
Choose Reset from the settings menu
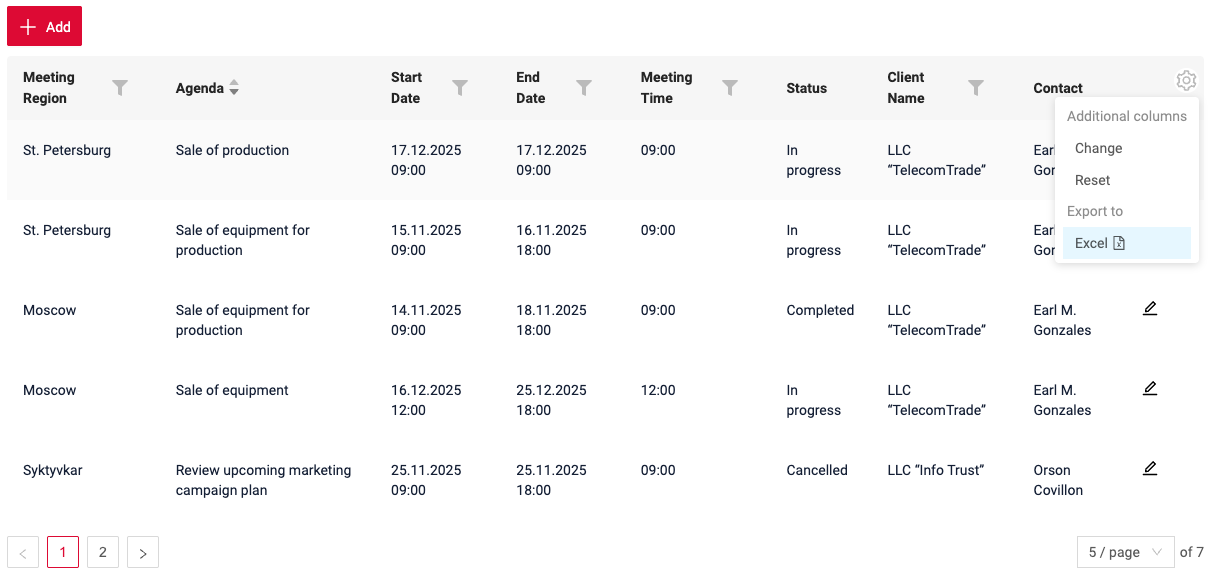(1092, 180)
